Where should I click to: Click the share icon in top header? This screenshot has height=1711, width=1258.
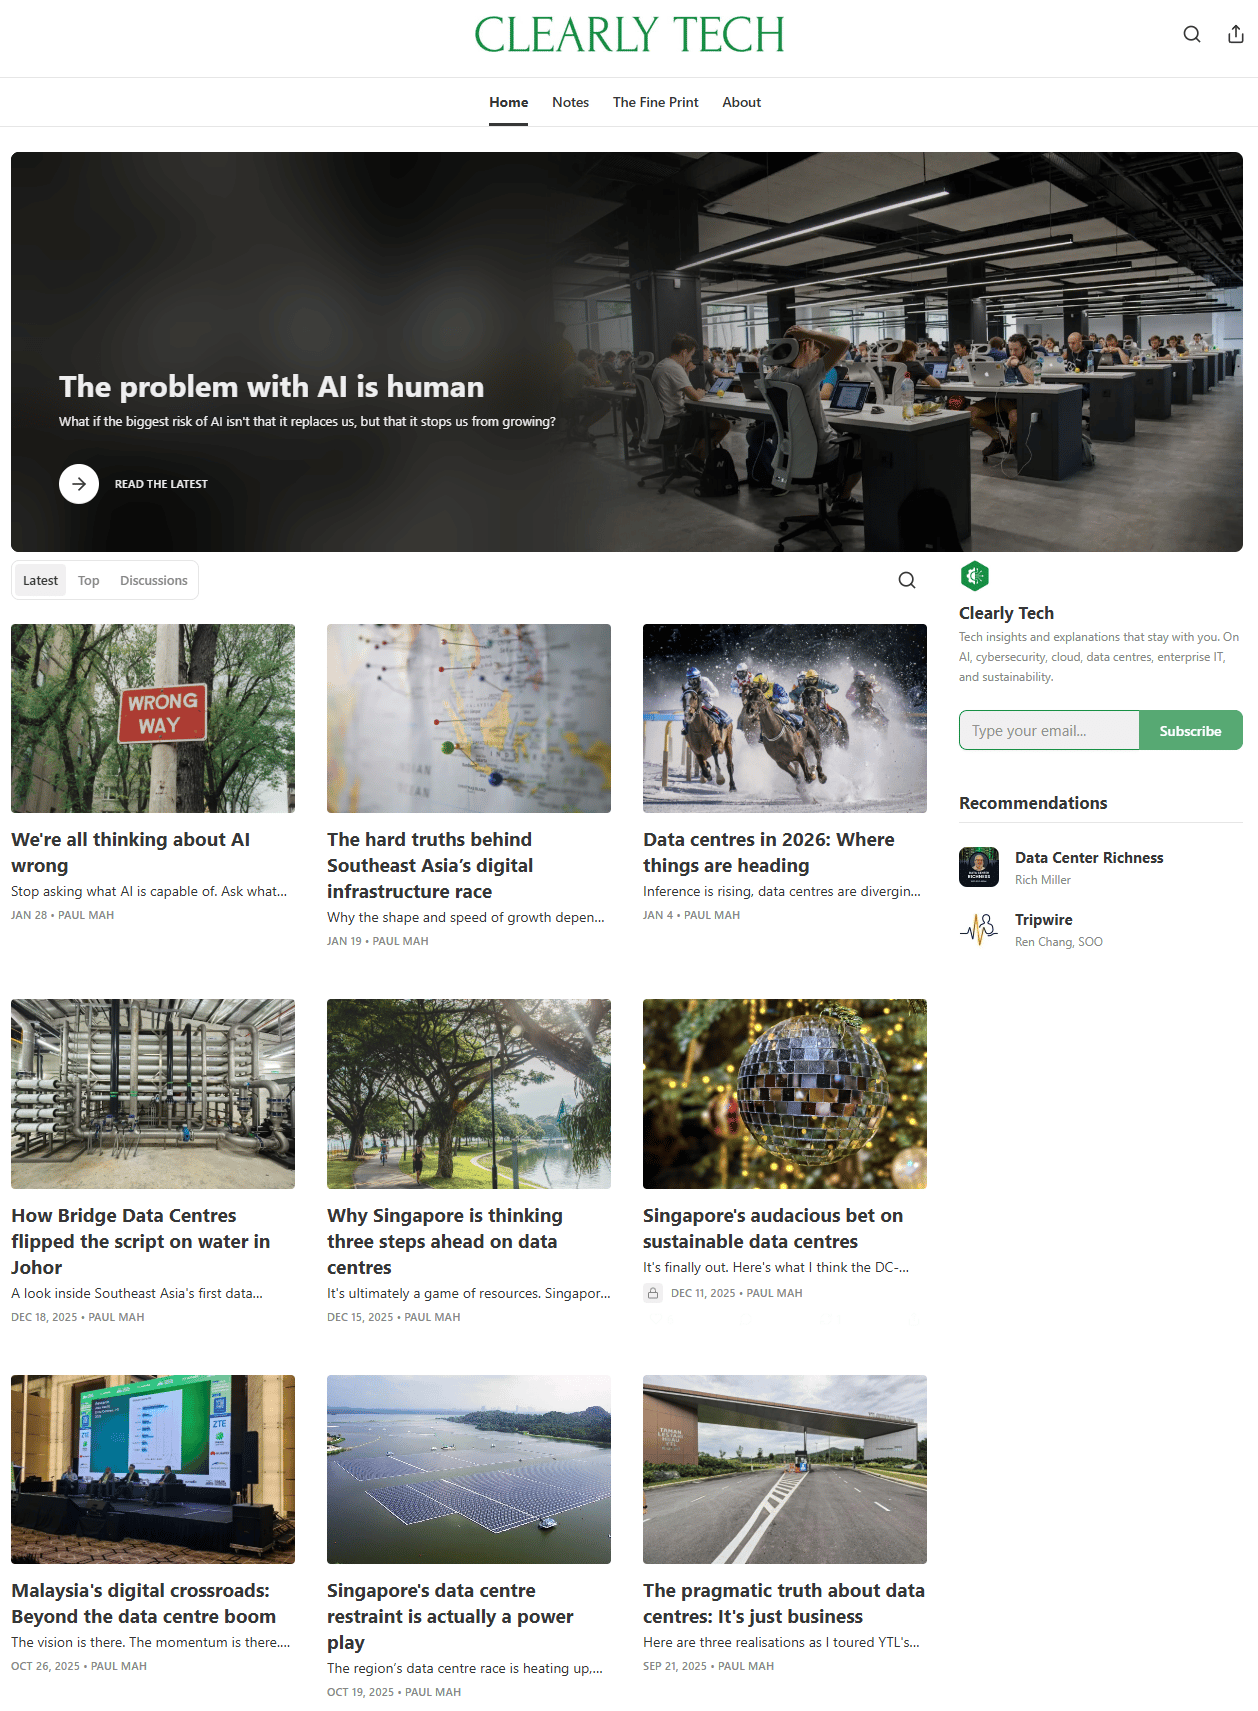point(1235,34)
